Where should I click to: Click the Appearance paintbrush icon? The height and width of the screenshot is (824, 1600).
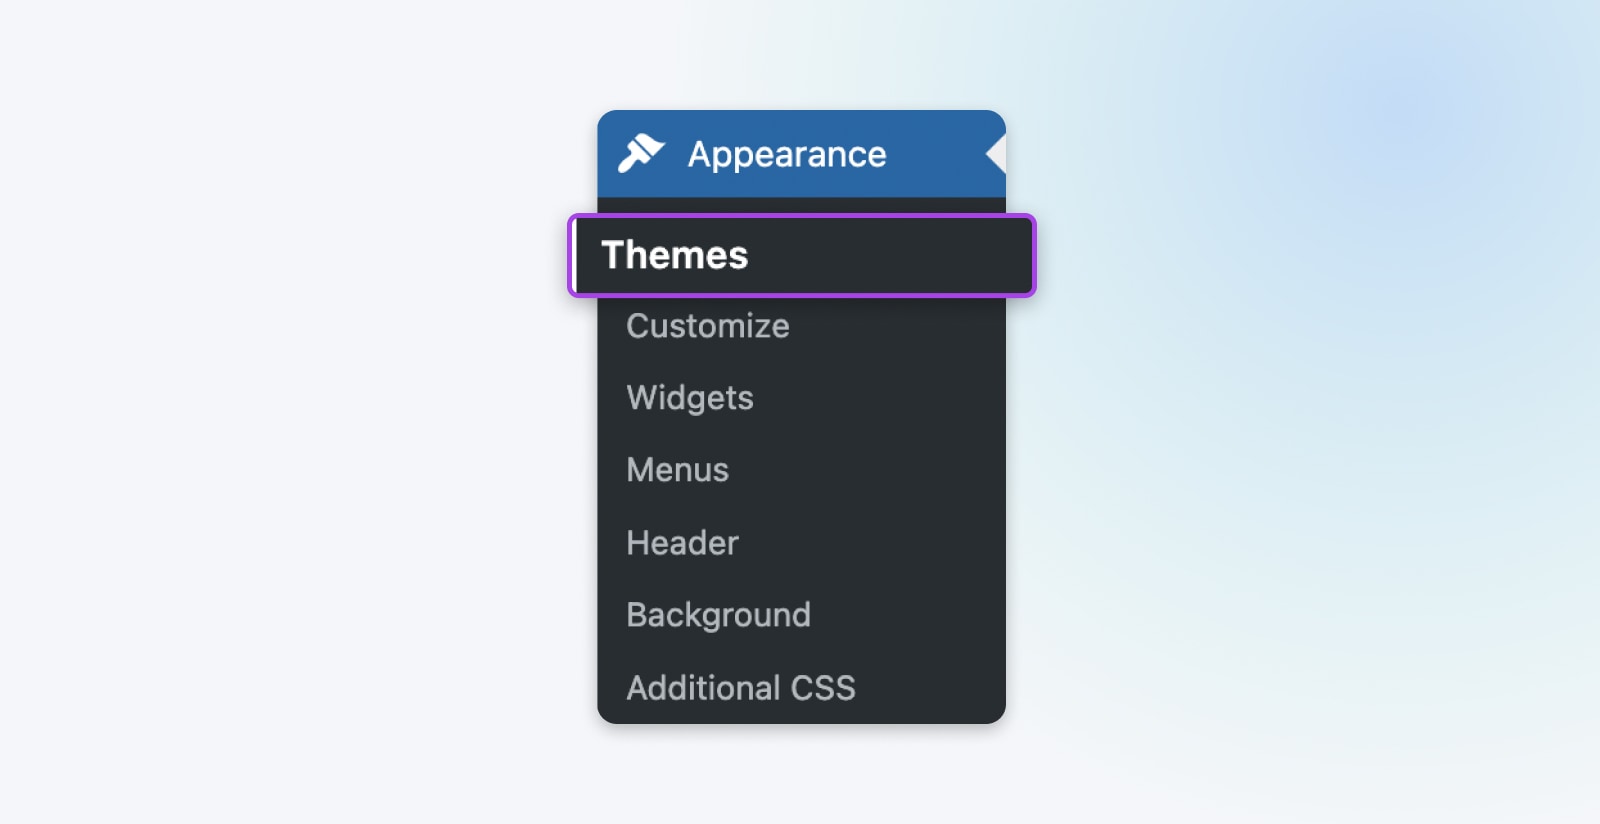pos(640,153)
